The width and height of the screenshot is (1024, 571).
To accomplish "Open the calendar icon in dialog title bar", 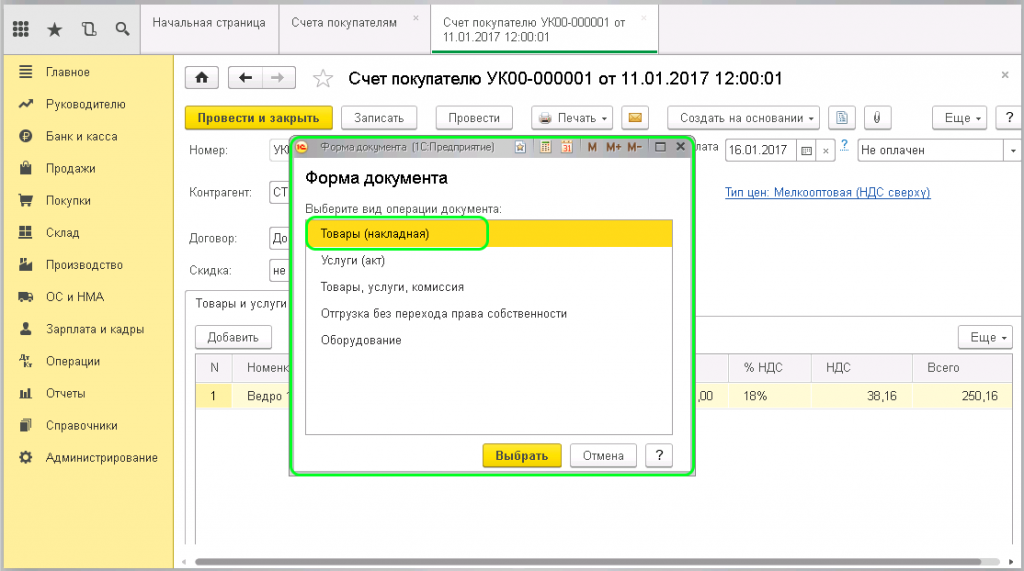I will [x=566, y=147].
